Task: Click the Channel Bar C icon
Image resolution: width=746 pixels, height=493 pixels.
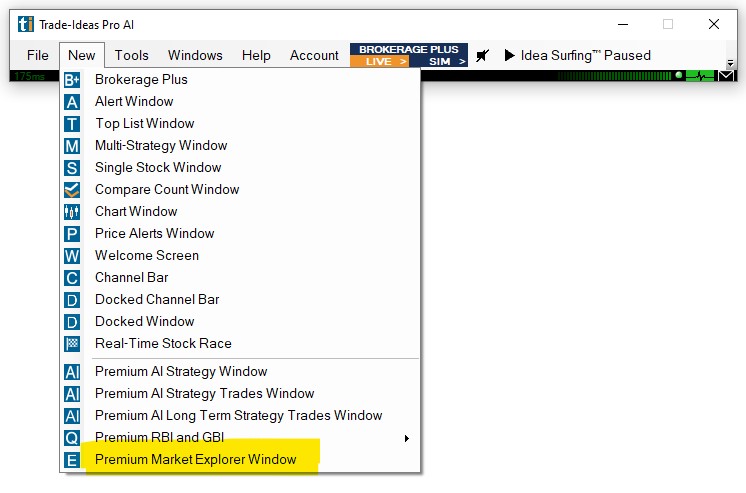Action: point(72,277)
